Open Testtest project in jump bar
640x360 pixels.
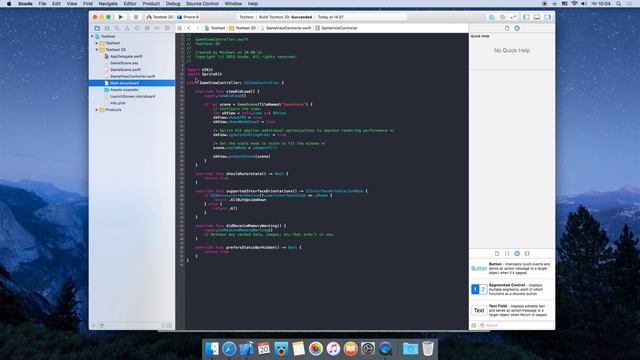(x=215, y=28)
